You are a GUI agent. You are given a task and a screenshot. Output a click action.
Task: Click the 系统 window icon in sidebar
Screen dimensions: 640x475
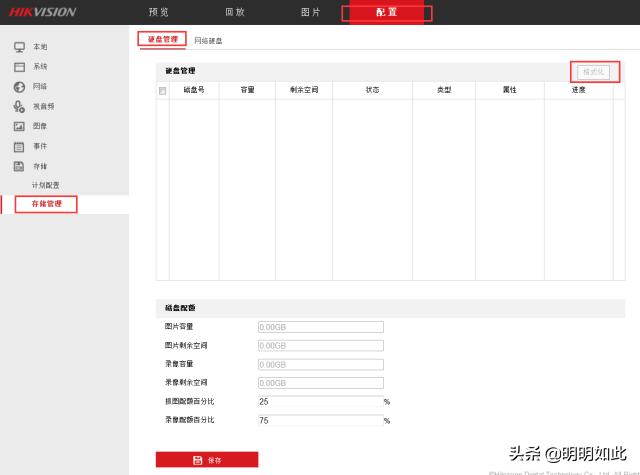tap(19, 67)
